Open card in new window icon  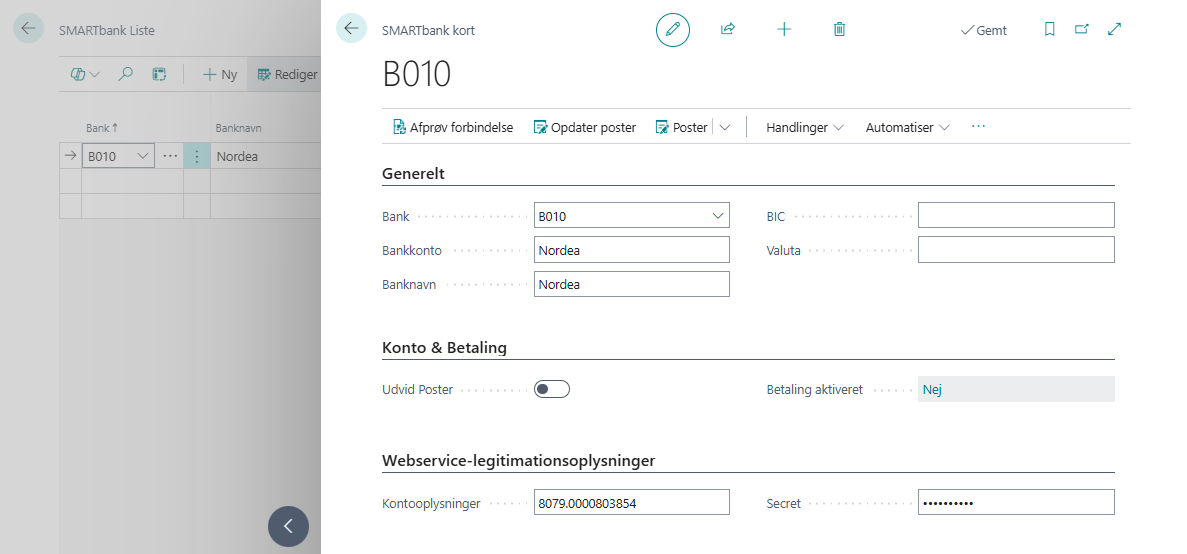(x=1081, y=30)
